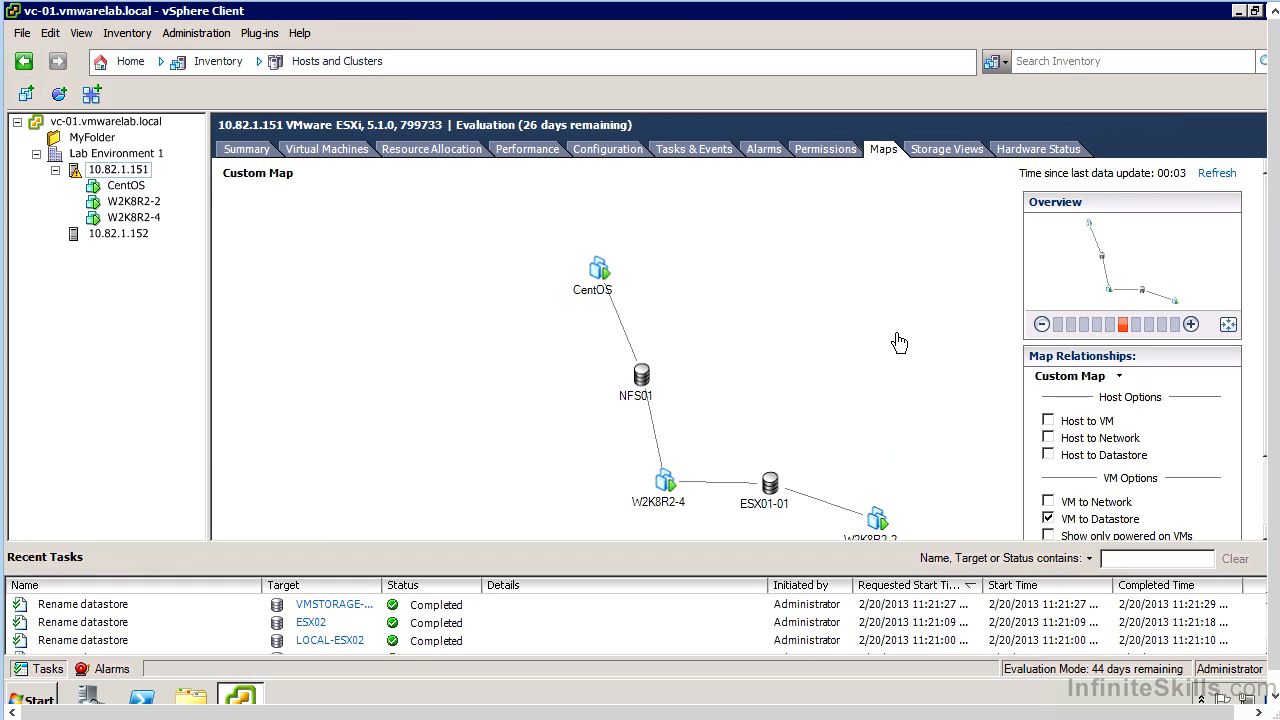1280x720 pixels.
Task: Open the Name, Target or Status filter dropdown
Action: tap(1089, 559)
